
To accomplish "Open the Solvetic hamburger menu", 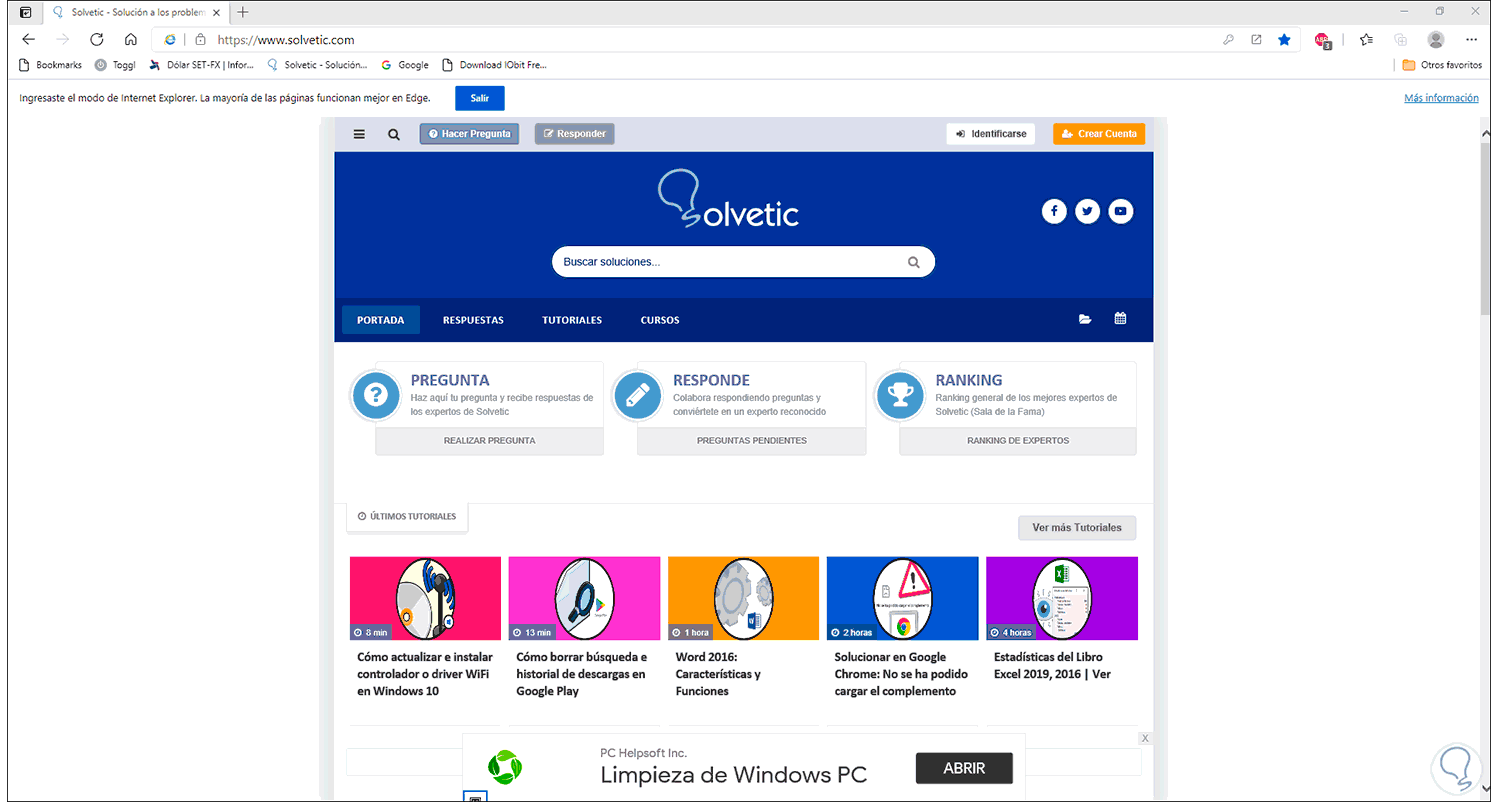I will coord(360,134).
